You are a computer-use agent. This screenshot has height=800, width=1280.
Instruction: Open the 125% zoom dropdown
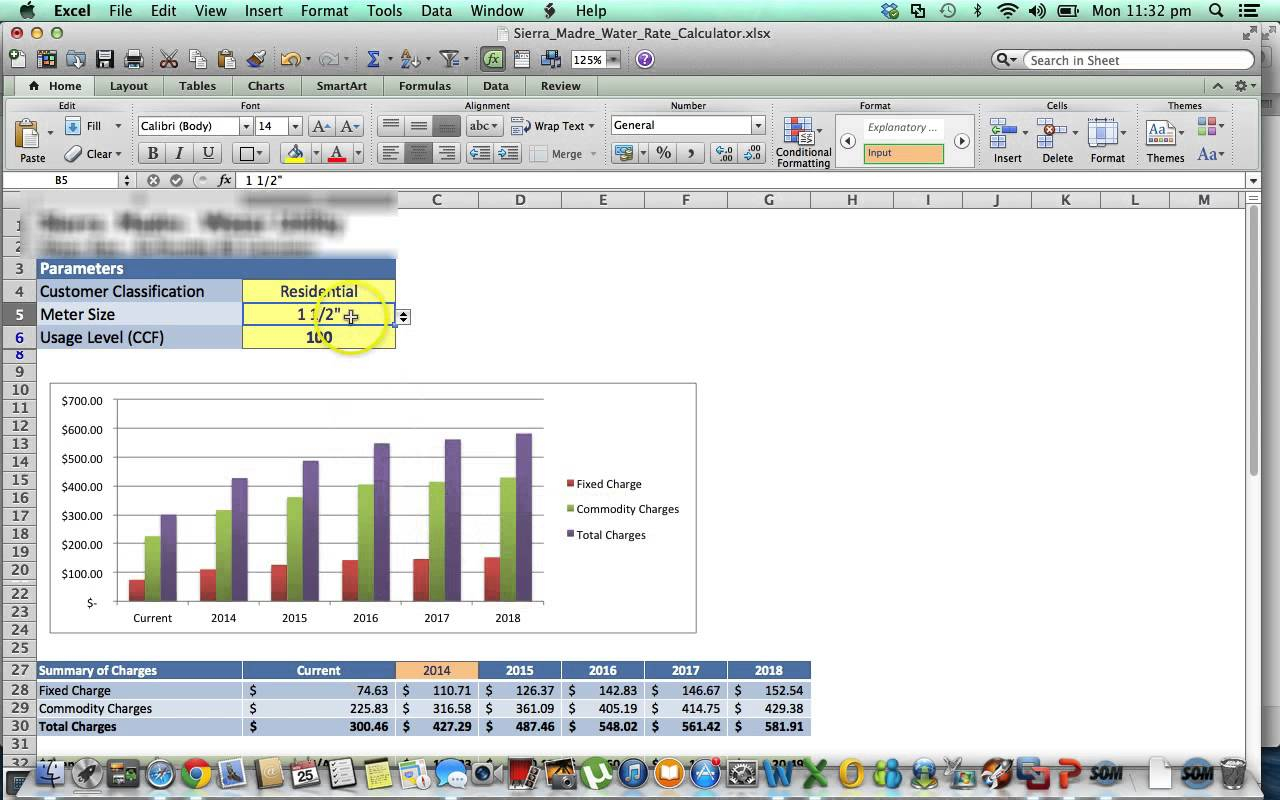click(613, 60)
